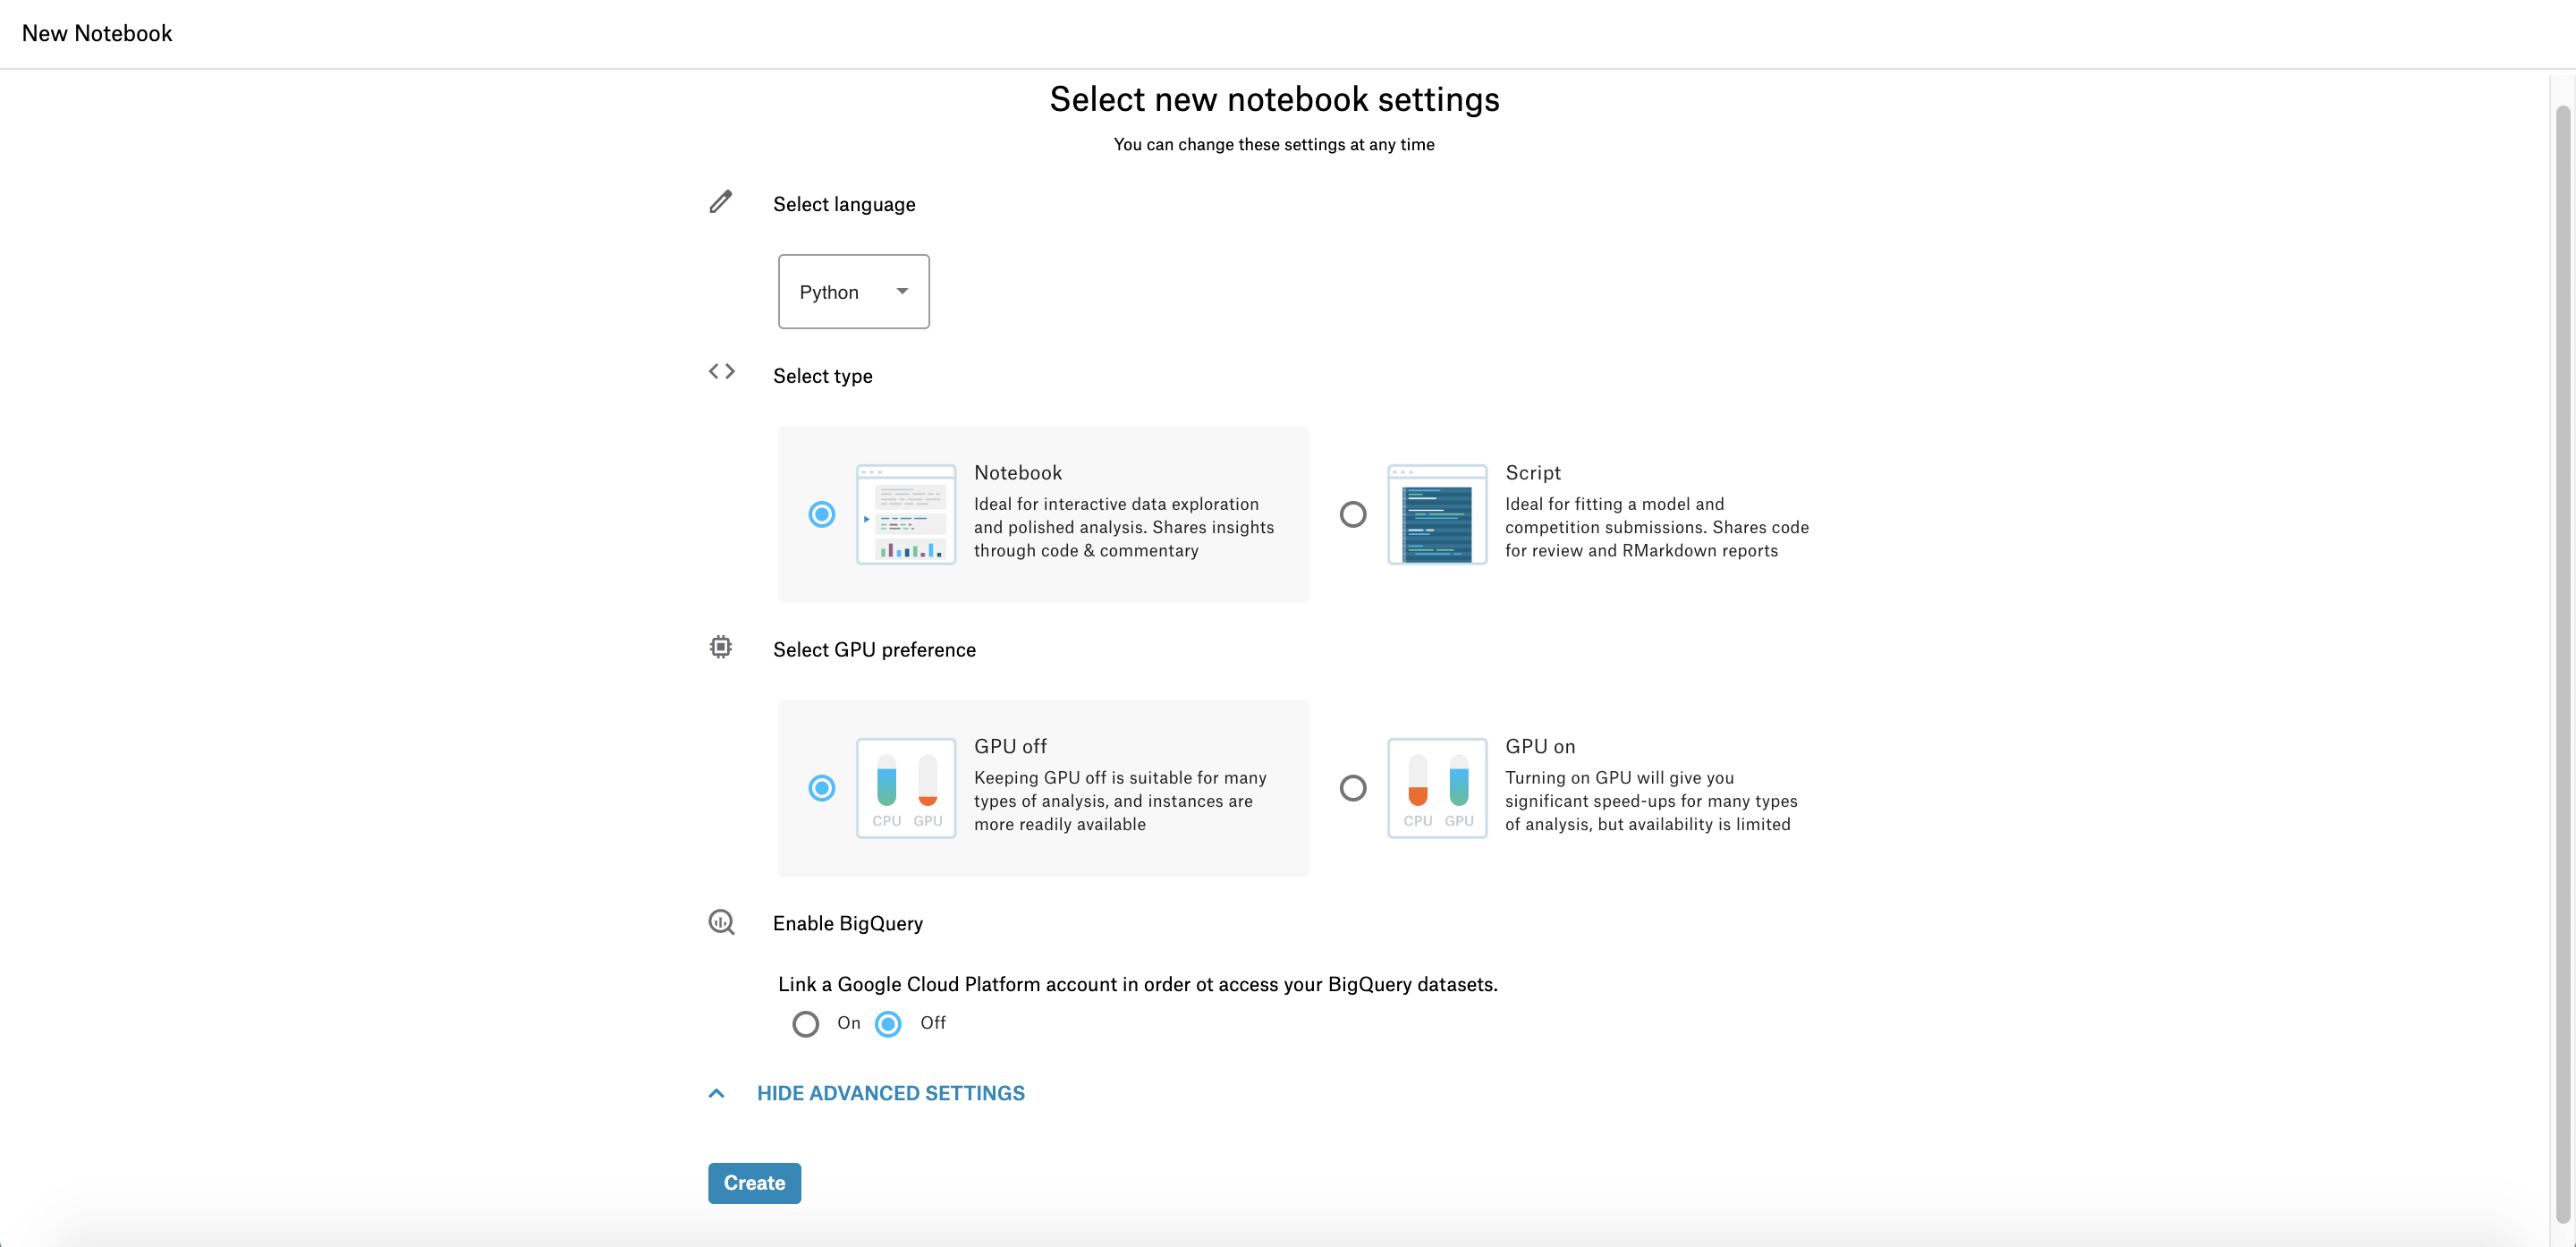
Task: Click the HIDE ADVANCED SETTINGS link
Action: (890, 1093)
